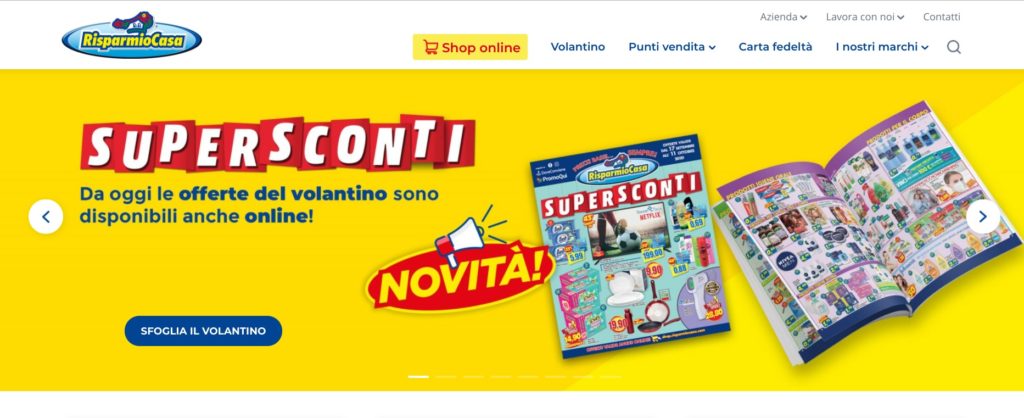This screenshot has width=1024, height=418.
Task: Go to previous carousel slide arrow
Action: (46, 217)
